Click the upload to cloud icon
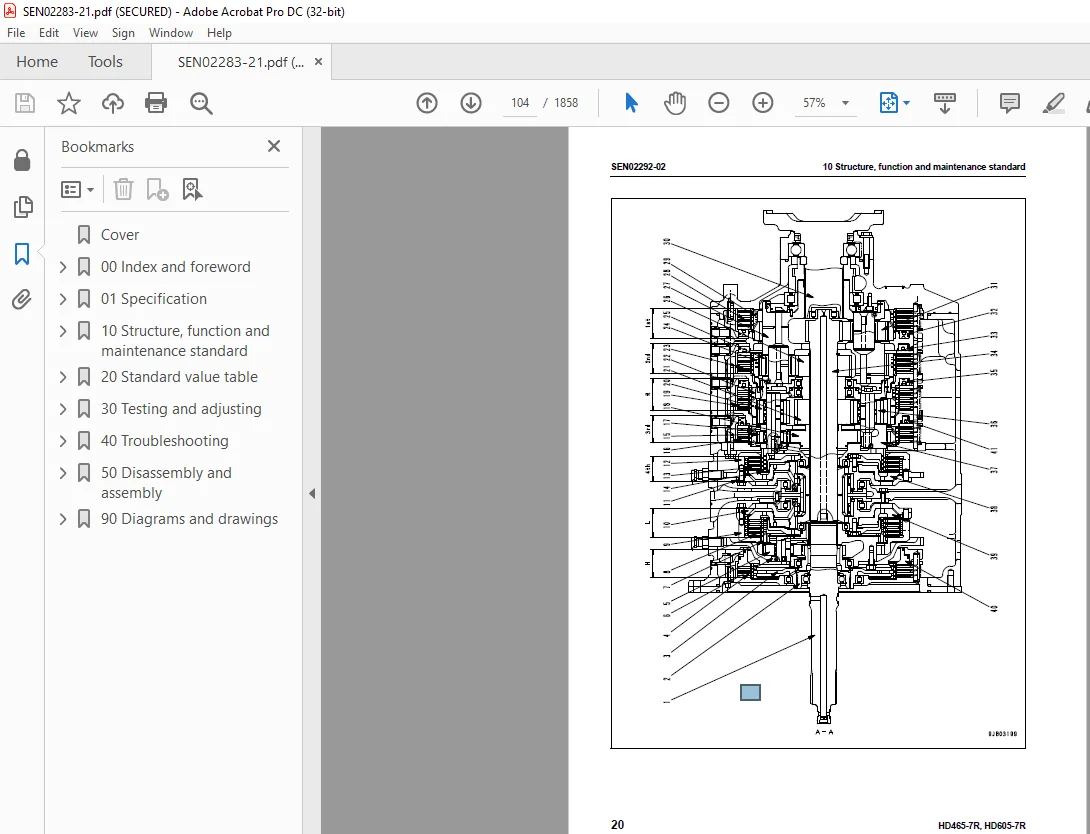The width and height of the screenshot is (1090, 834). 113,103
